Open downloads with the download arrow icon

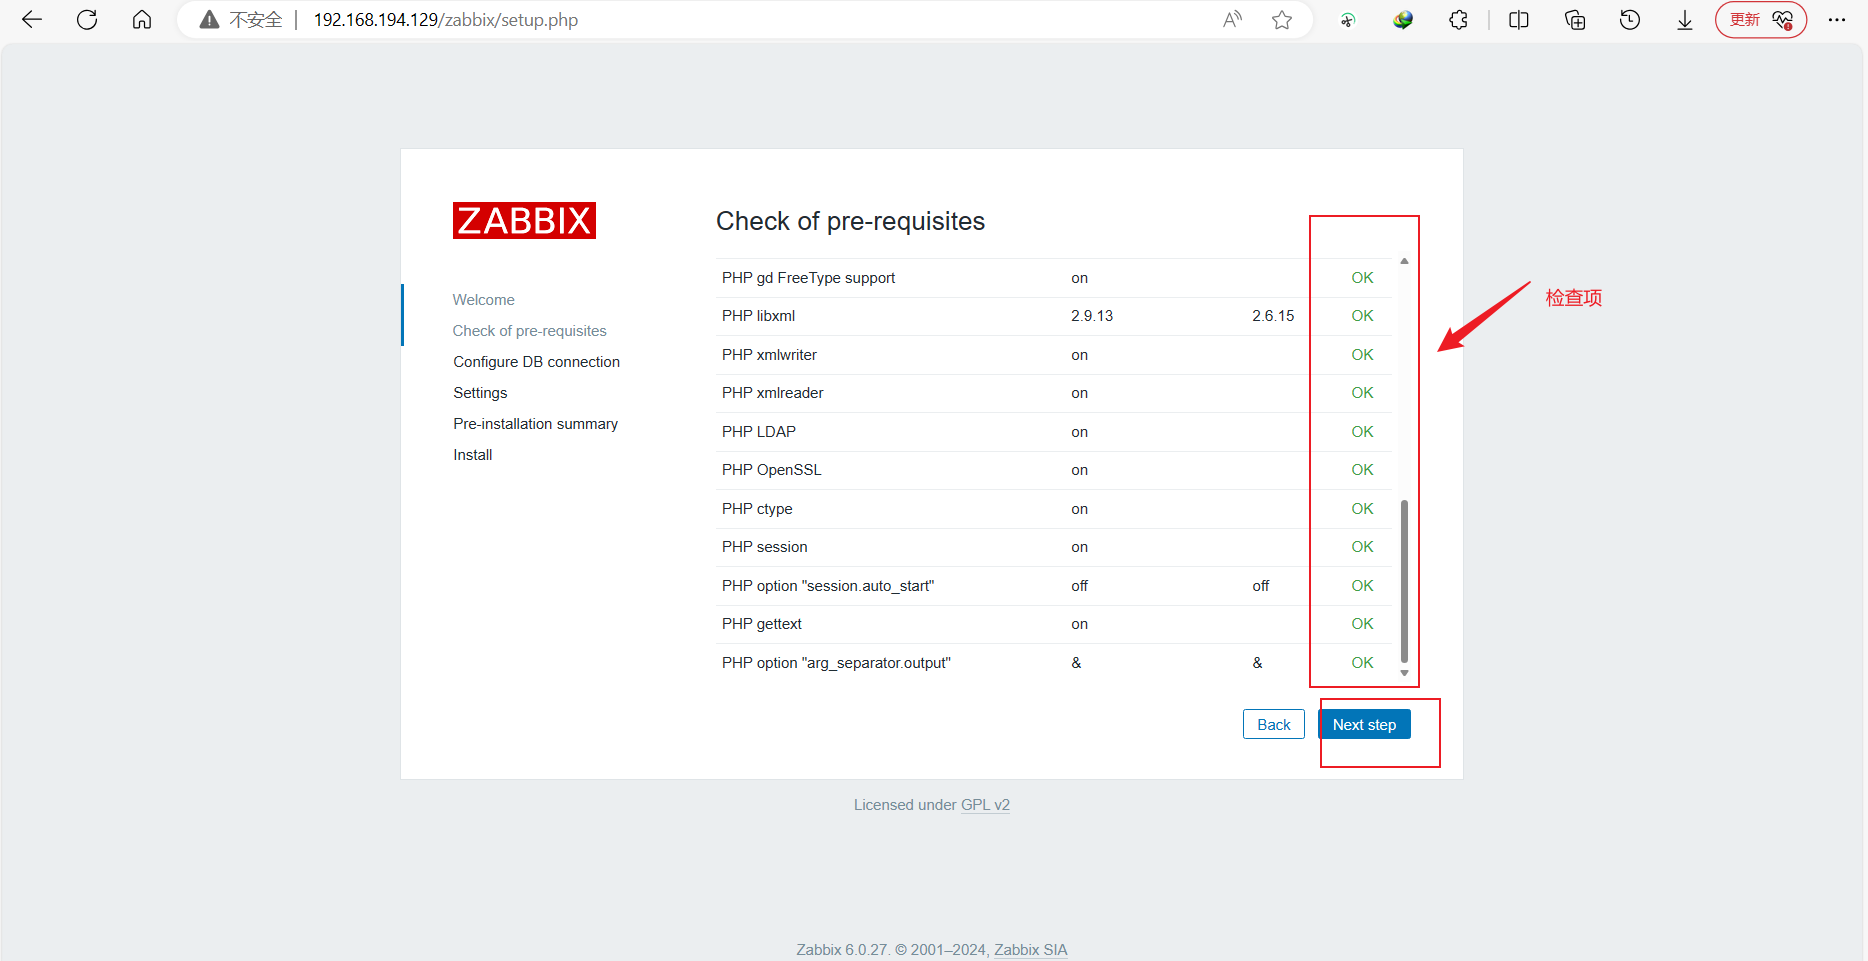(1685, 20)
